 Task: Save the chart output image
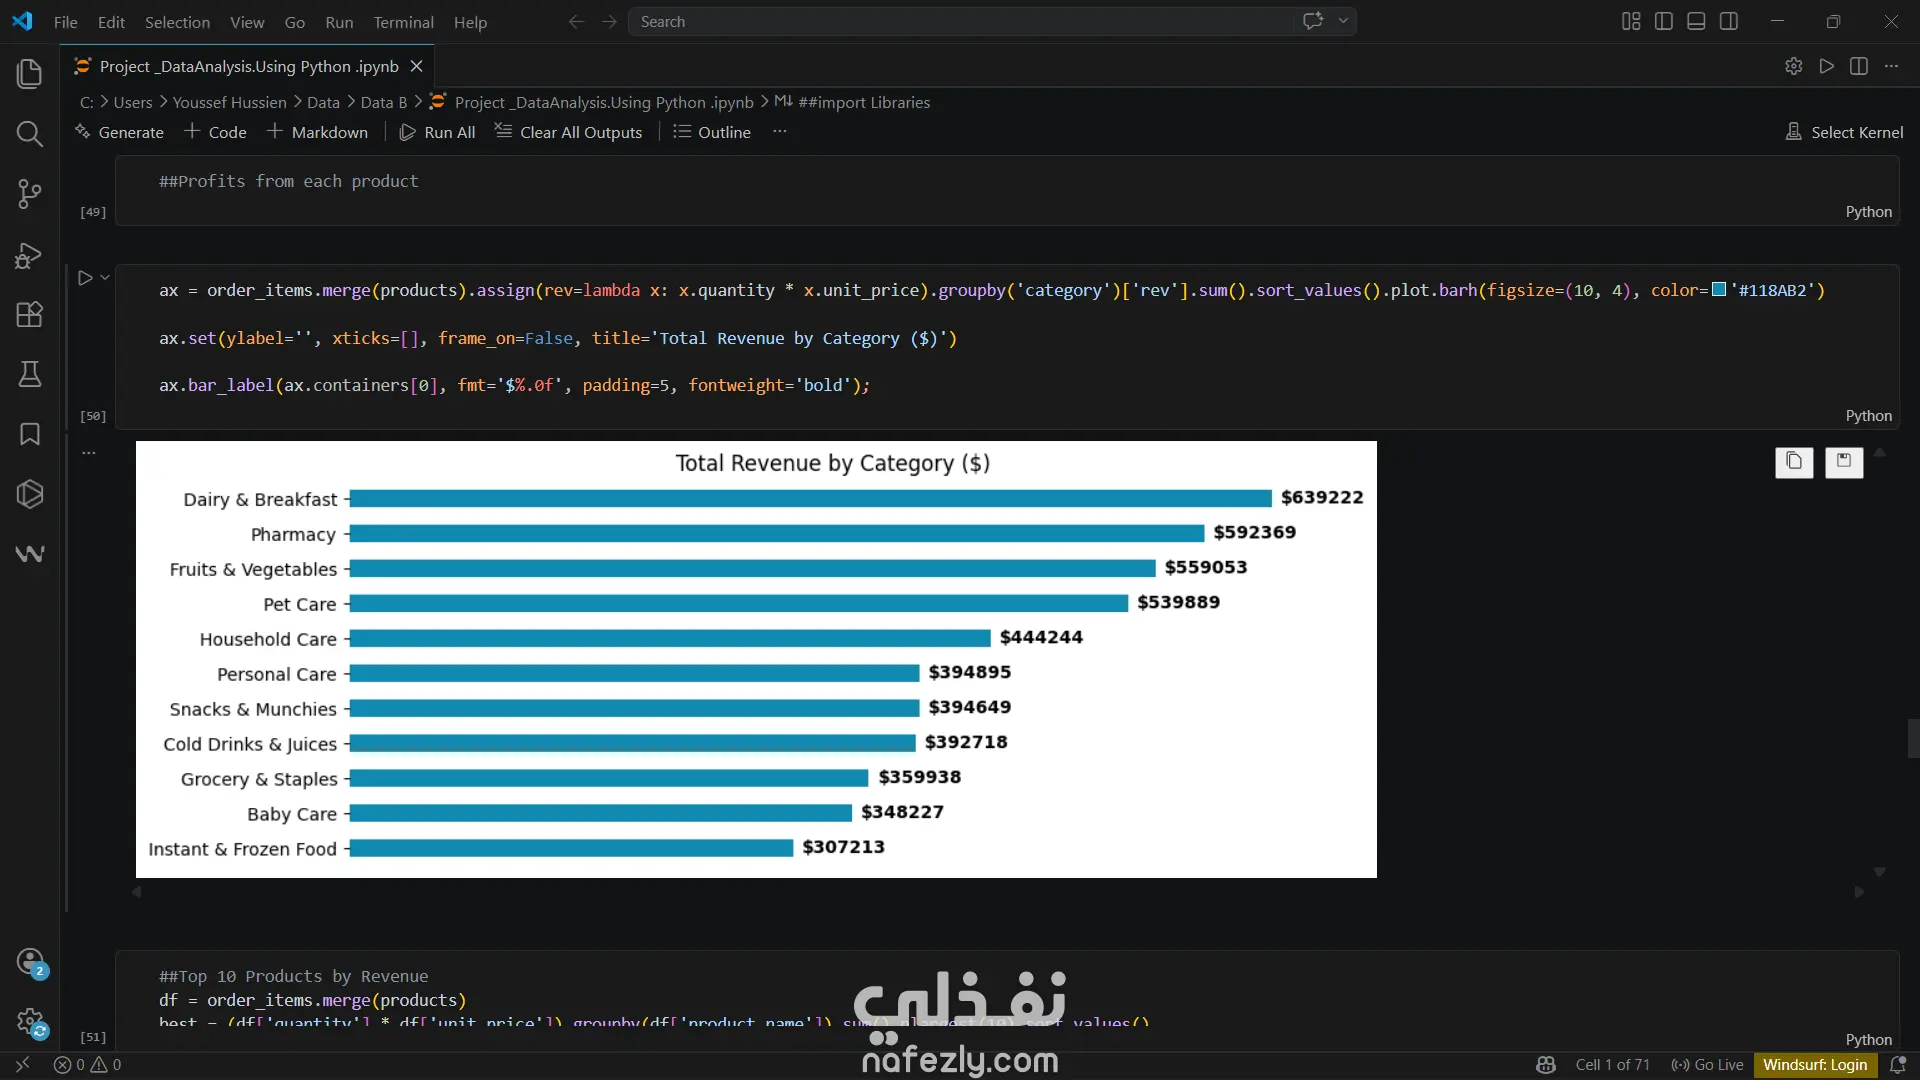pyautogui.click(x=1844, y=461)
